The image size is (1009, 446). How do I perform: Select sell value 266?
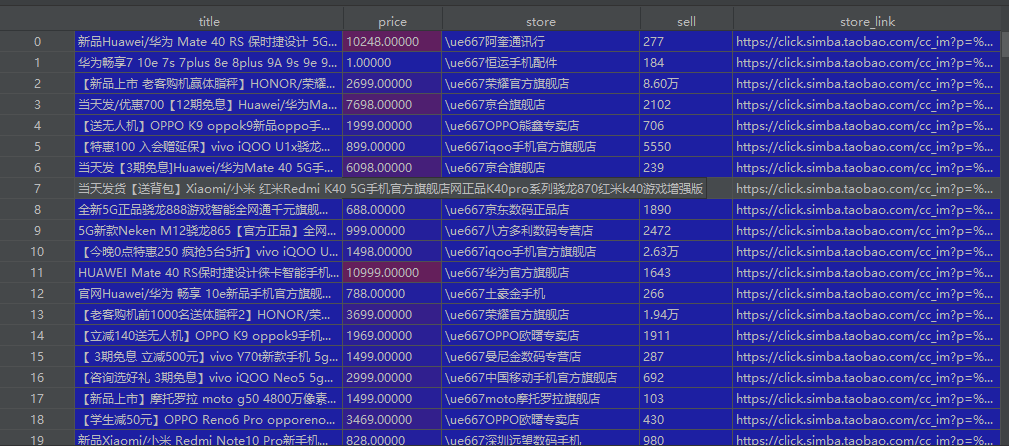coord(687,294)
